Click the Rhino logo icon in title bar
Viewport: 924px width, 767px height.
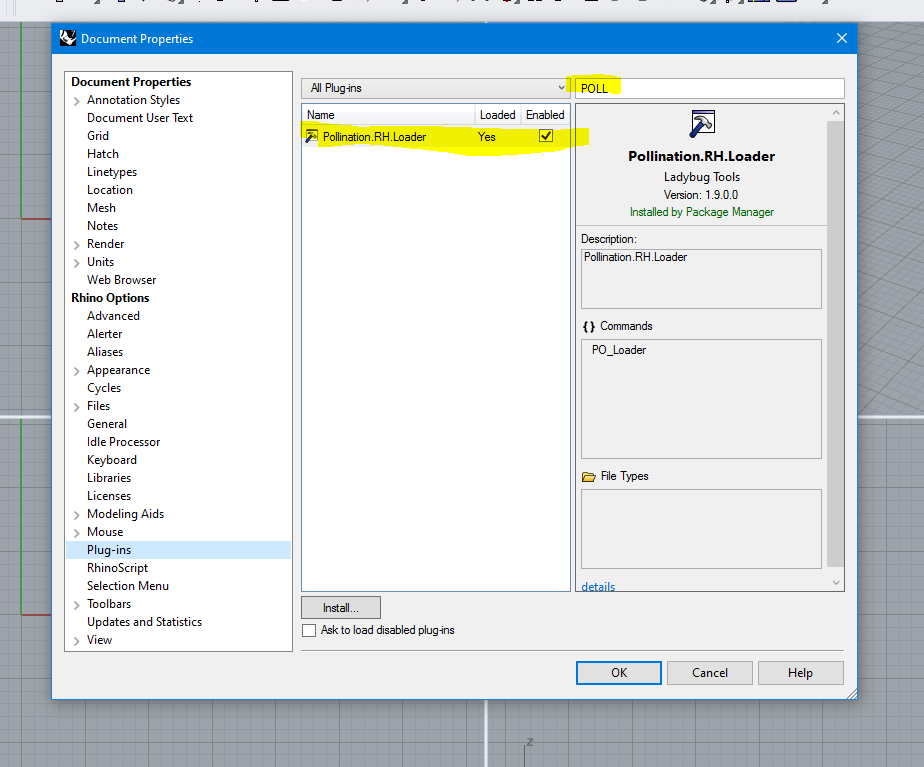68,38
